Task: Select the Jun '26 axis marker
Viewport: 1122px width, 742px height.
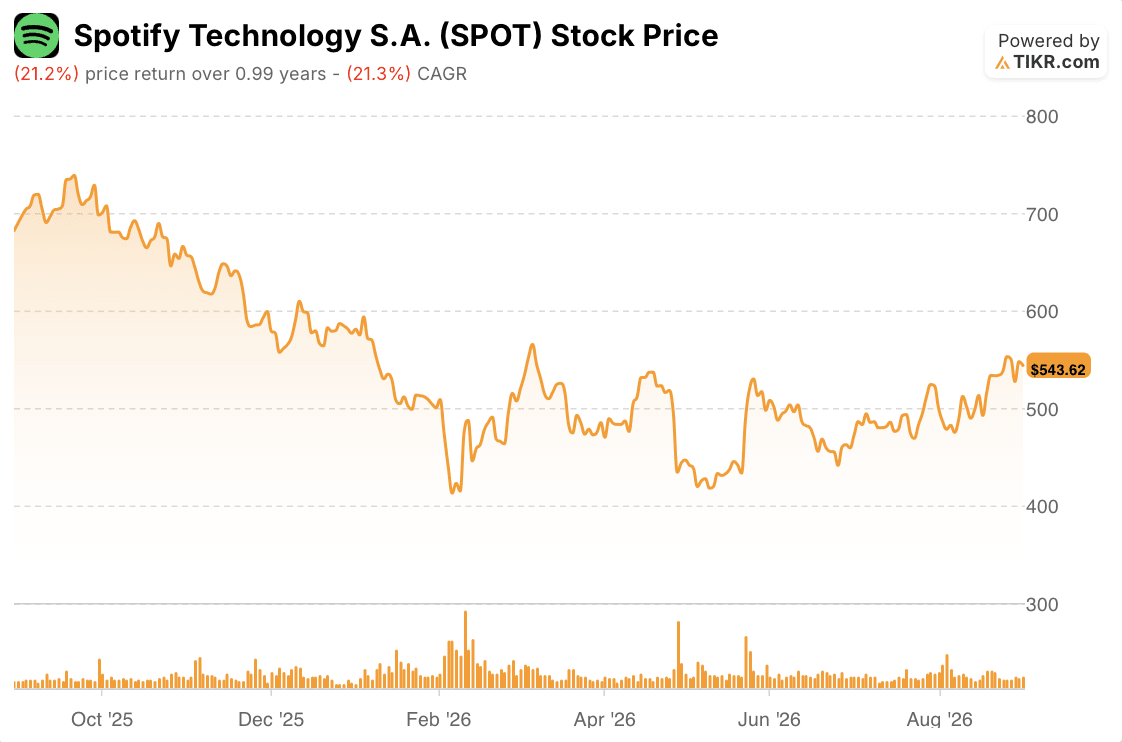Action: tap(769, 719)
